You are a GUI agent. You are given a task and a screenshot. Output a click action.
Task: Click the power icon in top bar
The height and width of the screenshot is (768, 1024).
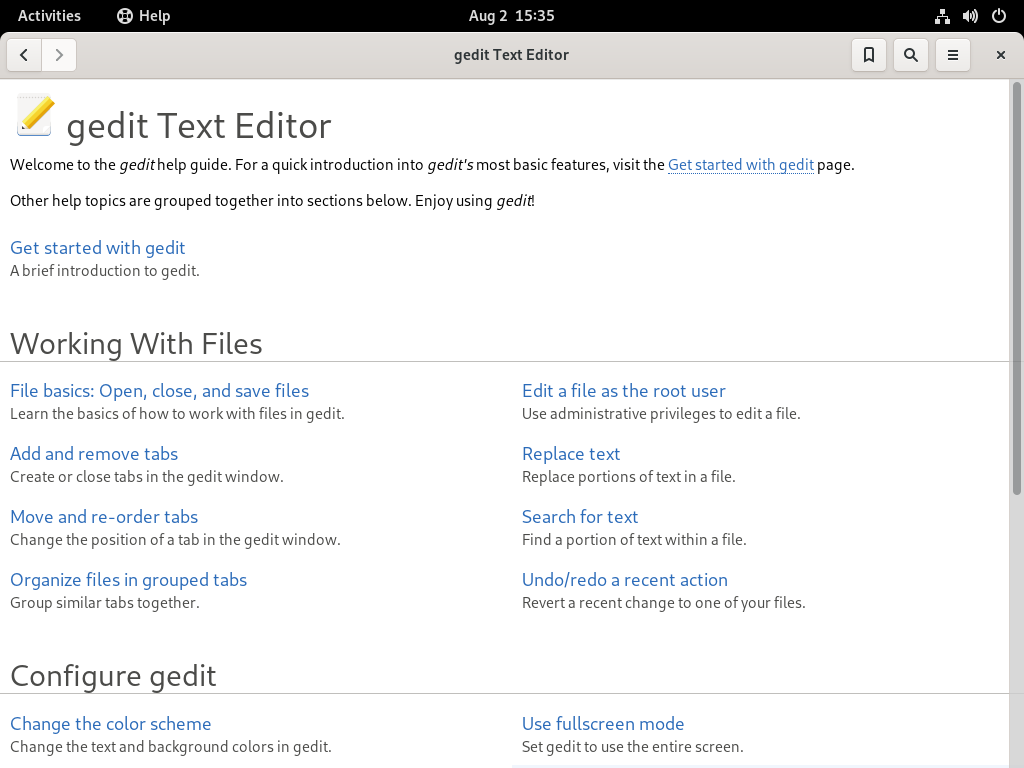click(999, 16)
